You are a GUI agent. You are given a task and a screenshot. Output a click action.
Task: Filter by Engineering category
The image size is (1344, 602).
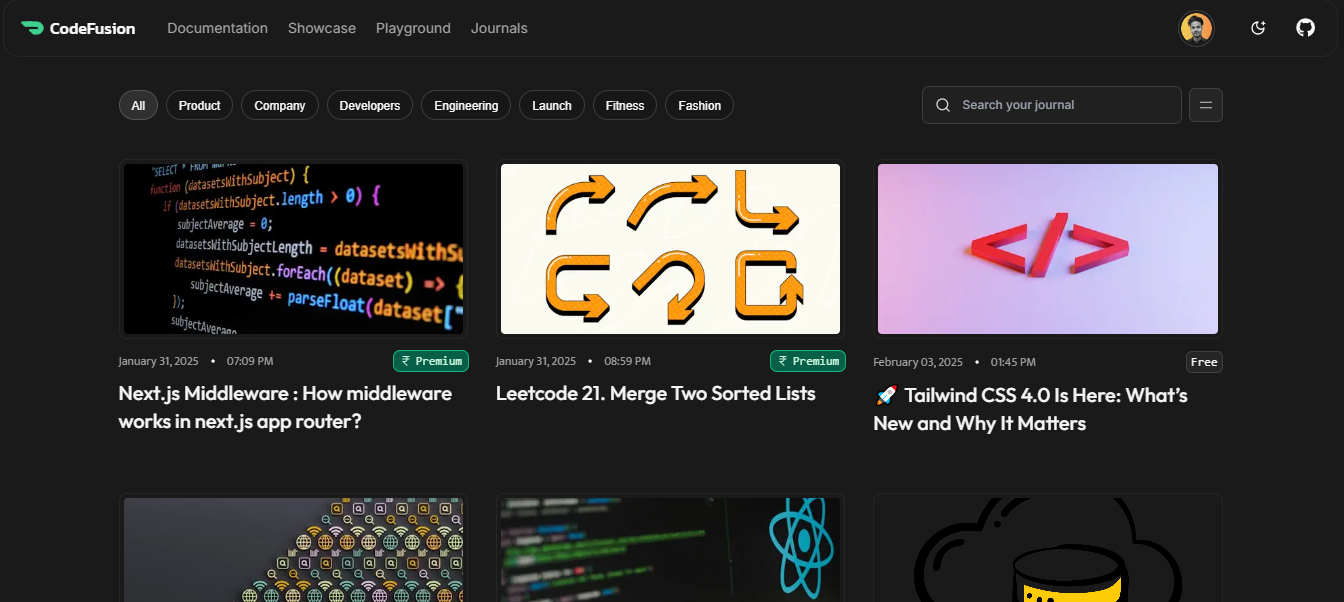[x=466, y=105]
